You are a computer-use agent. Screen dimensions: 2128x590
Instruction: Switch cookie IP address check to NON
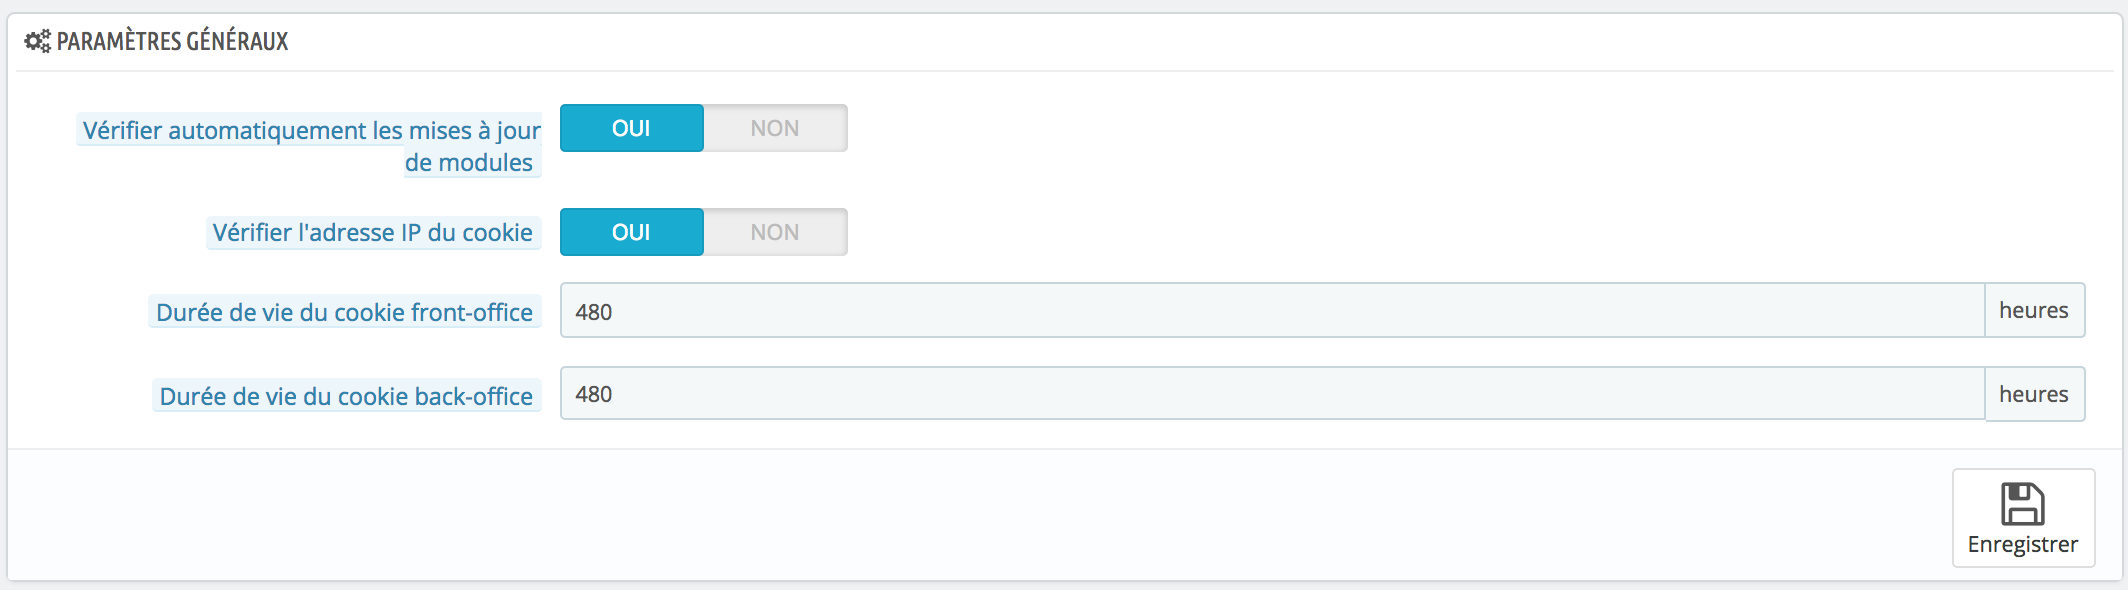pyautogui.click(x=775, y=232)
